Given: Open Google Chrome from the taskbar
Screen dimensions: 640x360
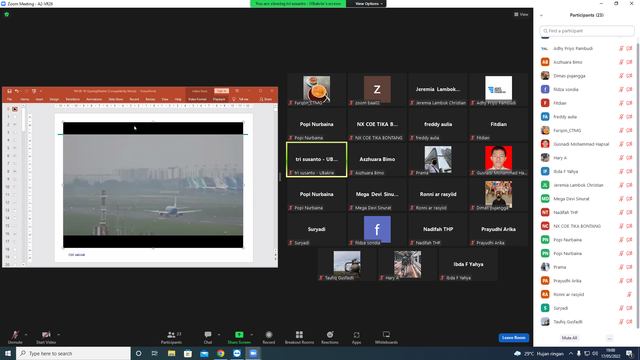Looking at the screenshot, I should click(x=220, y=353).
